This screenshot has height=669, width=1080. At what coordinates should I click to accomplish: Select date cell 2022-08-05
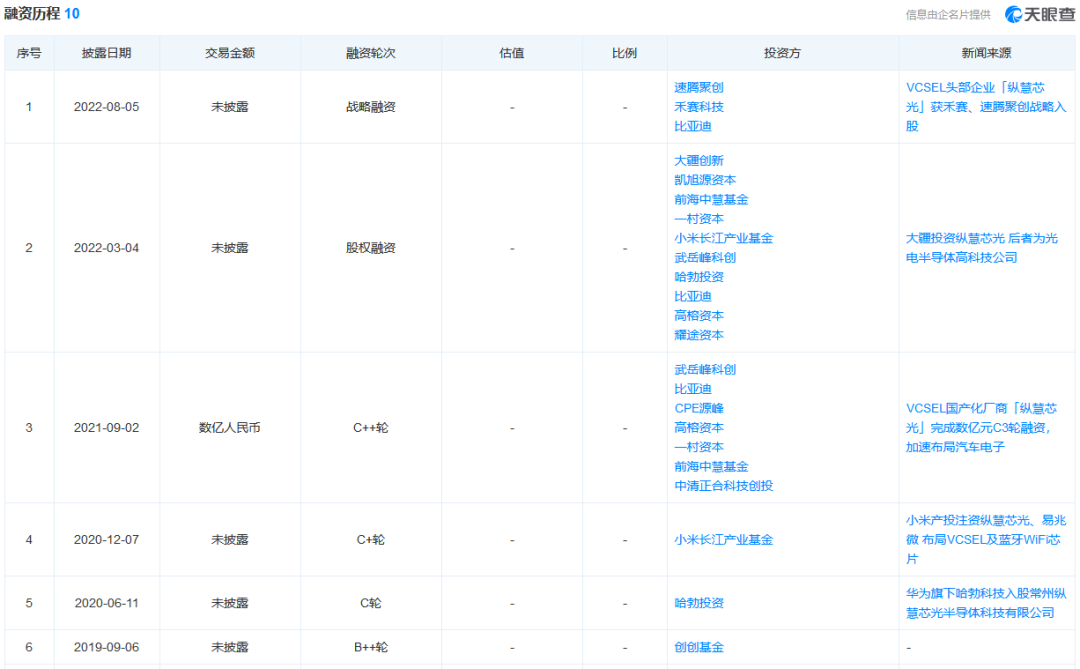coord(106,107)
